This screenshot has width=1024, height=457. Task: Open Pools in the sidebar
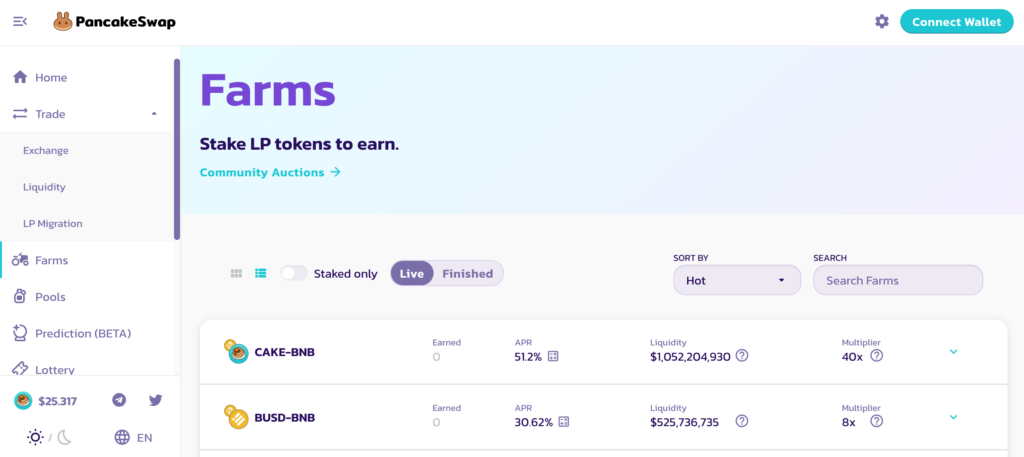50,297
